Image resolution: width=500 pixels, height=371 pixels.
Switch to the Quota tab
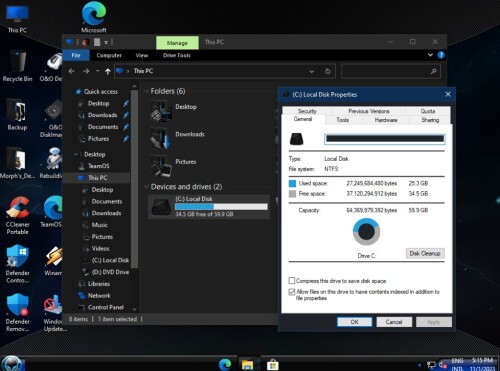428,111
